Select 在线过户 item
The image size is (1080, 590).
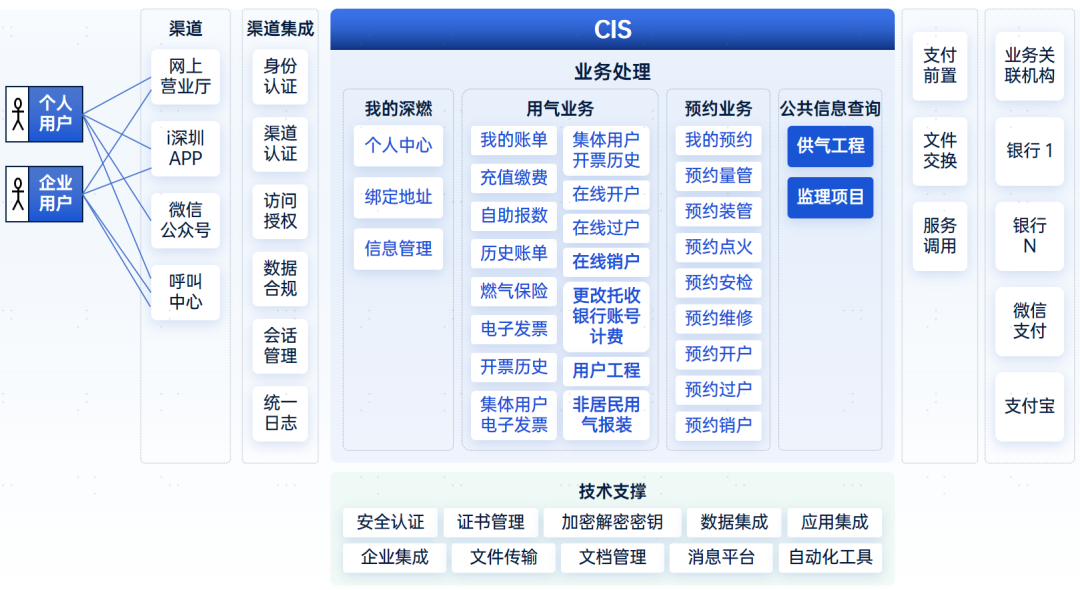pyautogui.click(x=606, y=229)
